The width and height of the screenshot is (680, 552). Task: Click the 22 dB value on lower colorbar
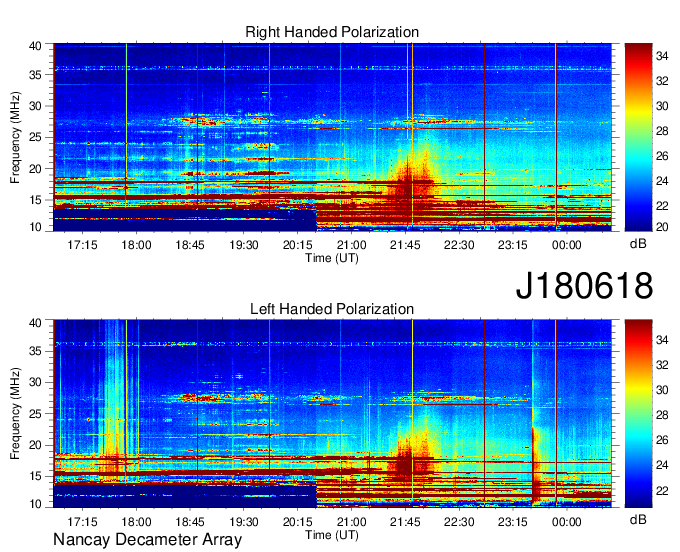click(x=662, y=490)
